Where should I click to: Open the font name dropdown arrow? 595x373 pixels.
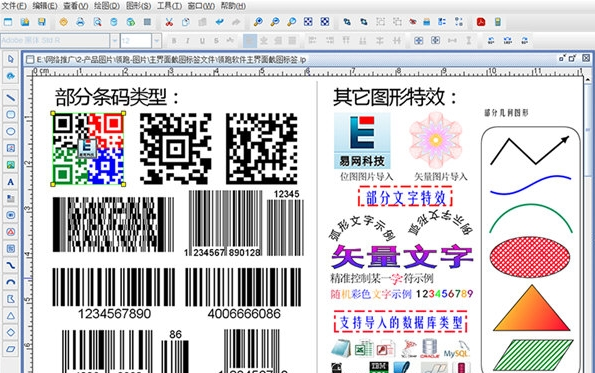pyautogui.click(x=114, y=41)
